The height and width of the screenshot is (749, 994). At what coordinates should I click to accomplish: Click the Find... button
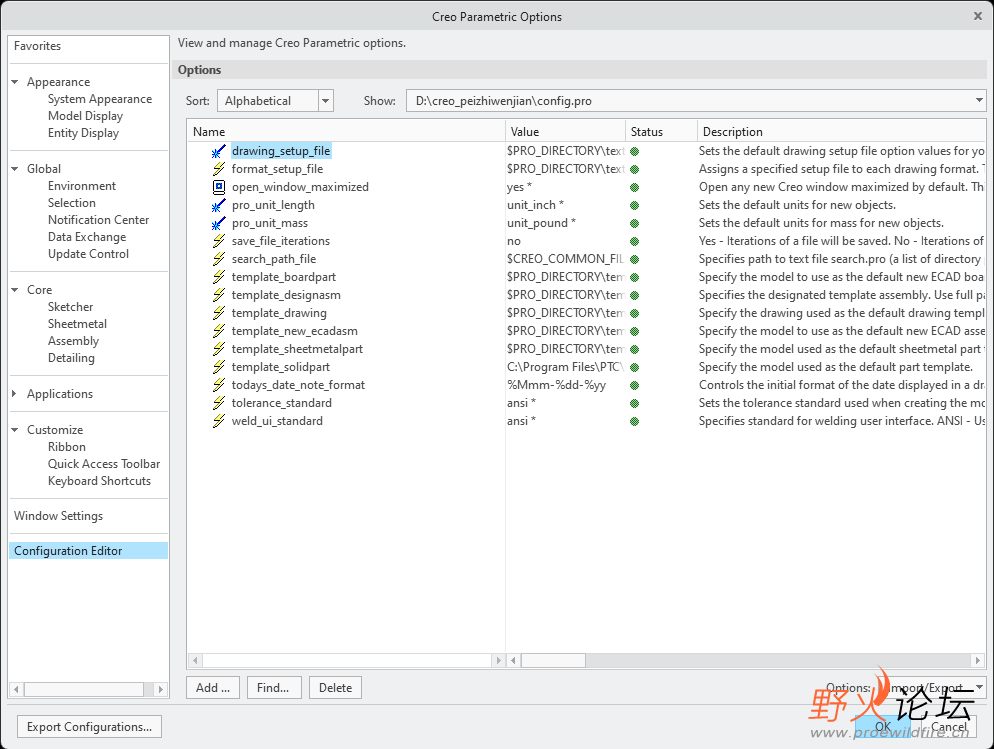273,688
